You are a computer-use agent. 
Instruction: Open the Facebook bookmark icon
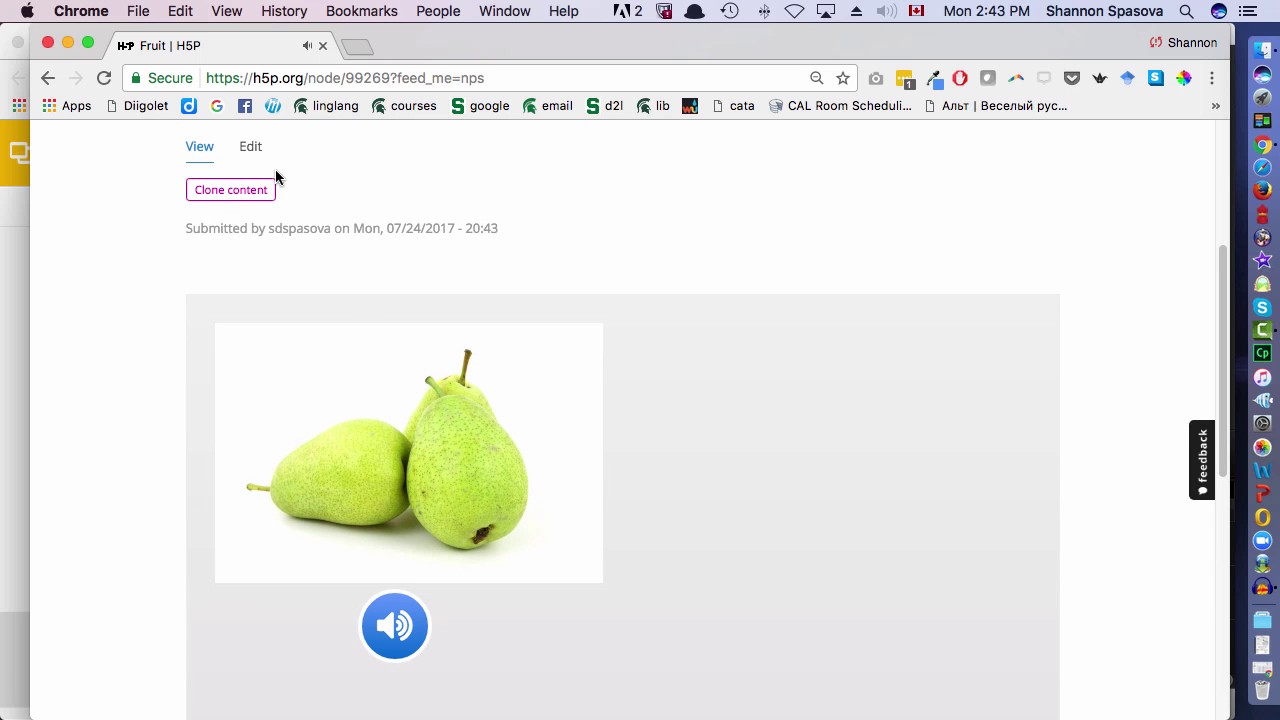click(x=245, y=106)
